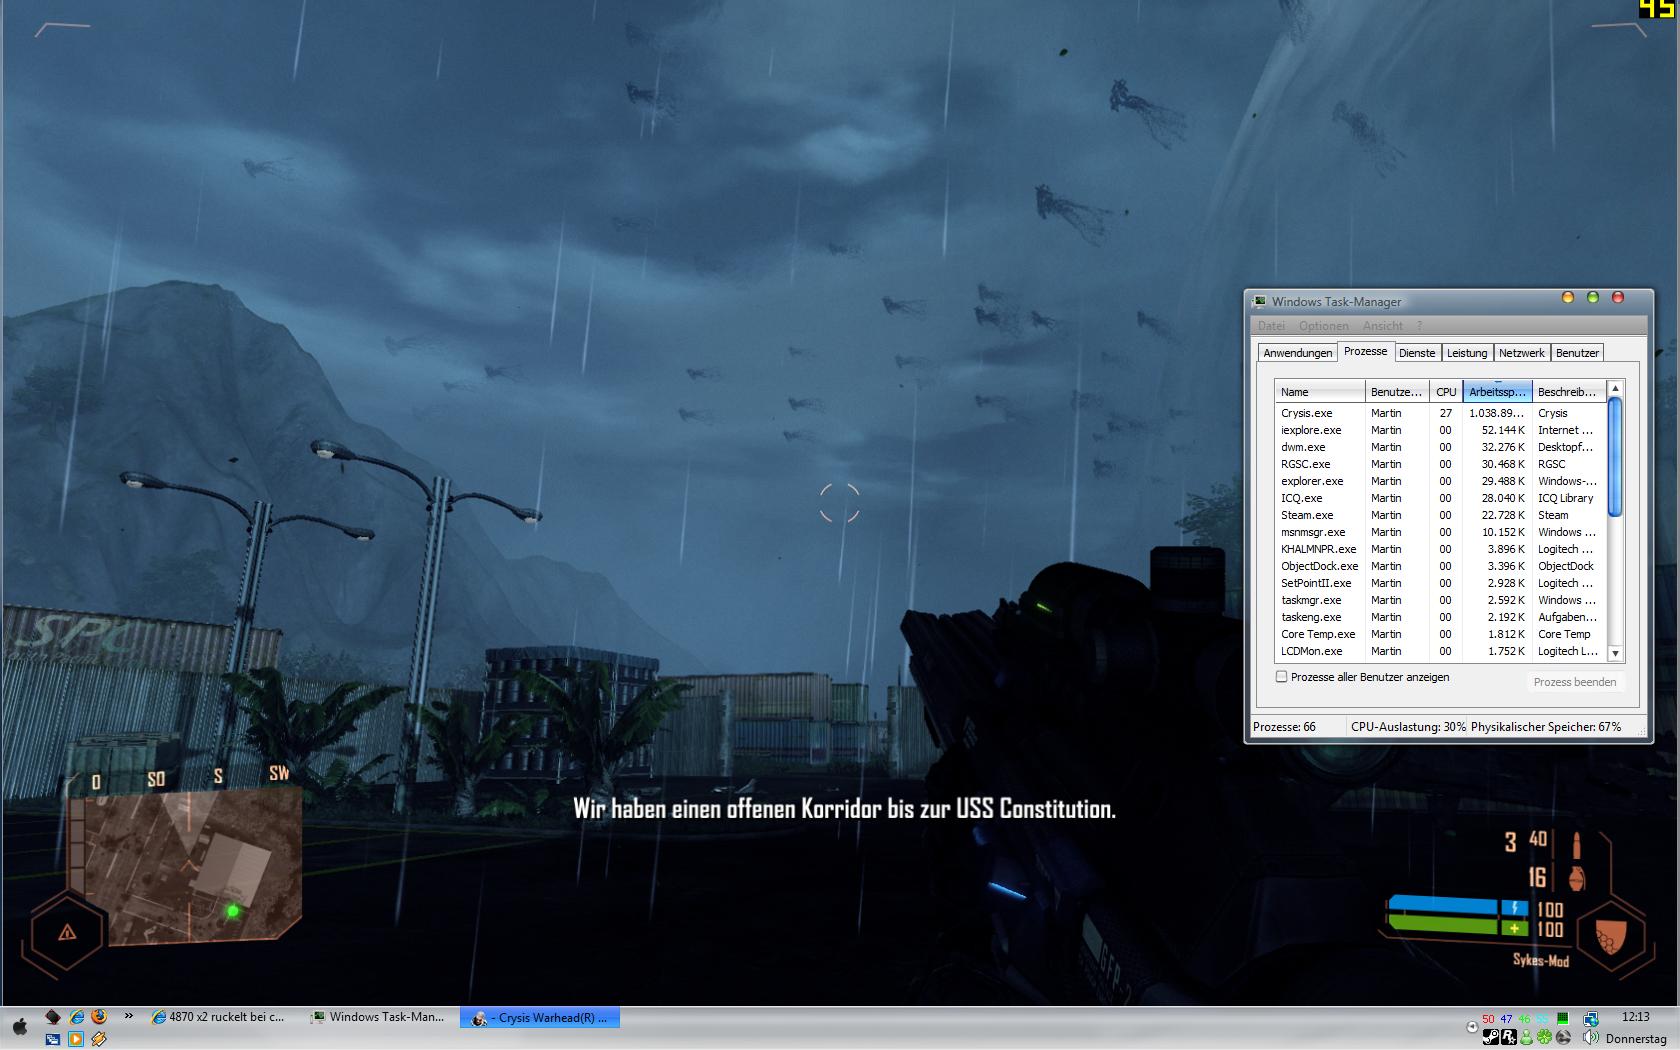Screen dimensions: 1680x1050
Task: Sort by the Benutze... column header
Action: (x=1397, y=392)
